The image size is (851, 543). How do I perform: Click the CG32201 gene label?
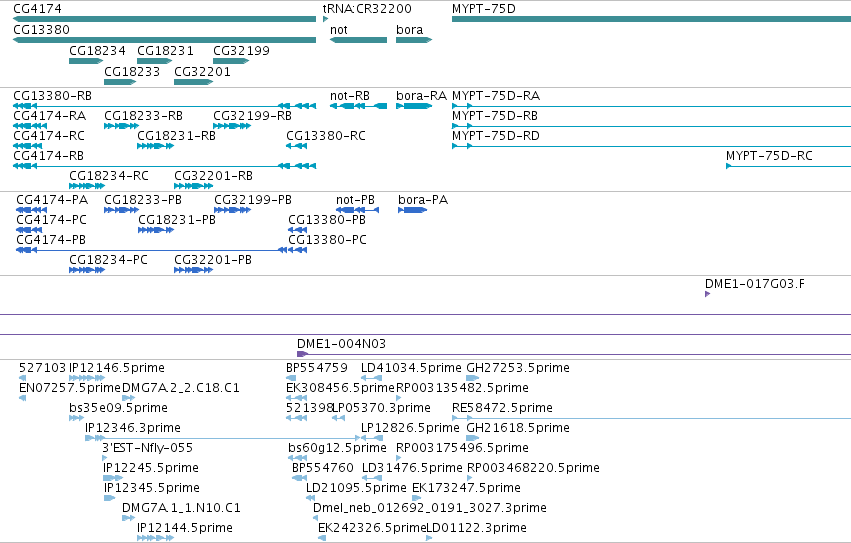click(202, 72)
